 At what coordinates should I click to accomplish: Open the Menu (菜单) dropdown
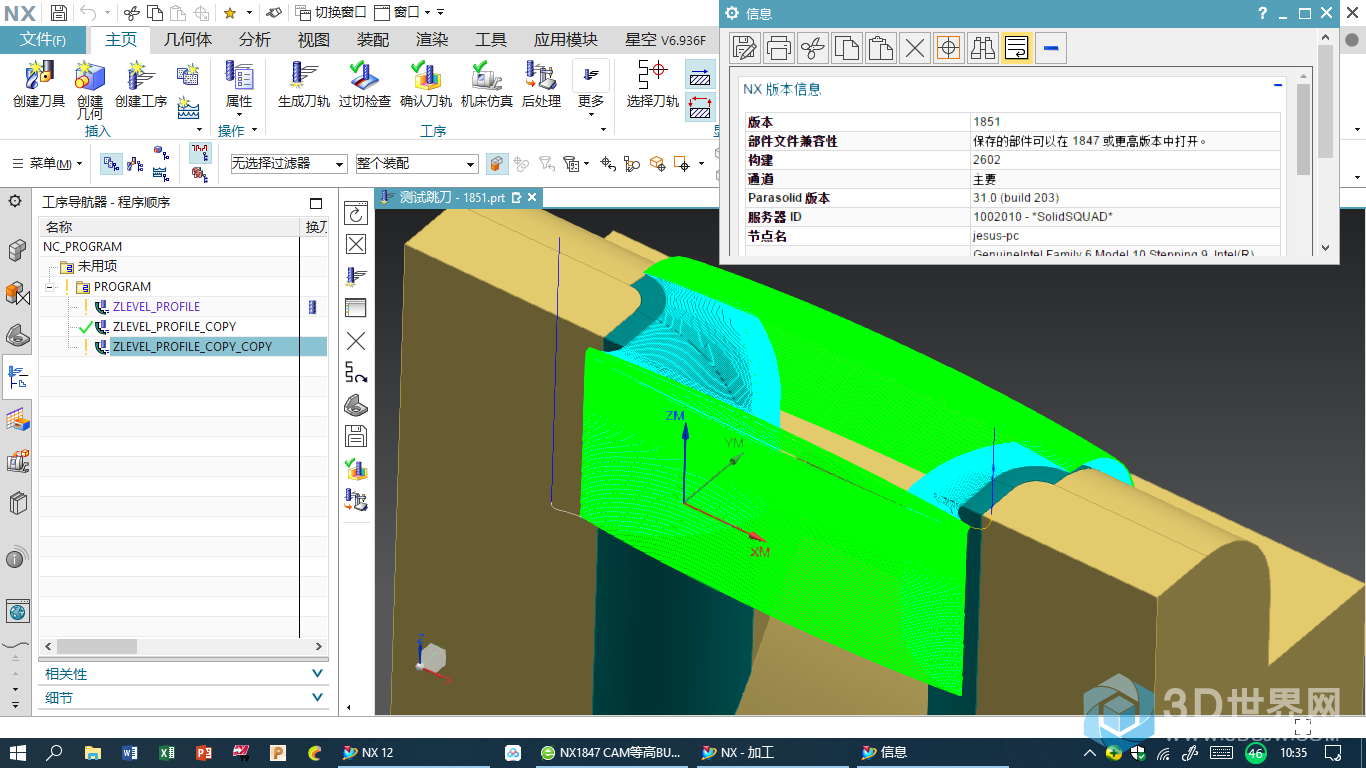coord(46,163)
